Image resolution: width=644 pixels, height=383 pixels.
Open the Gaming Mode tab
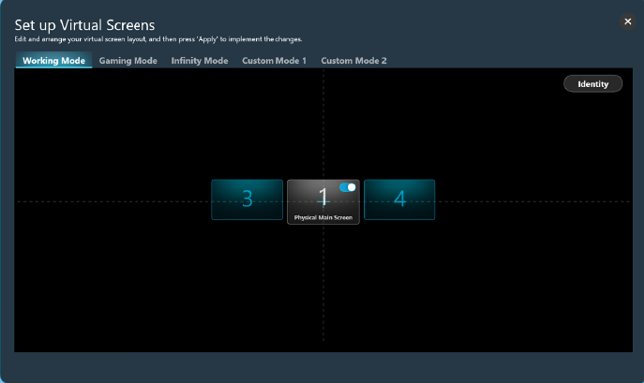(x=128, y=60)
